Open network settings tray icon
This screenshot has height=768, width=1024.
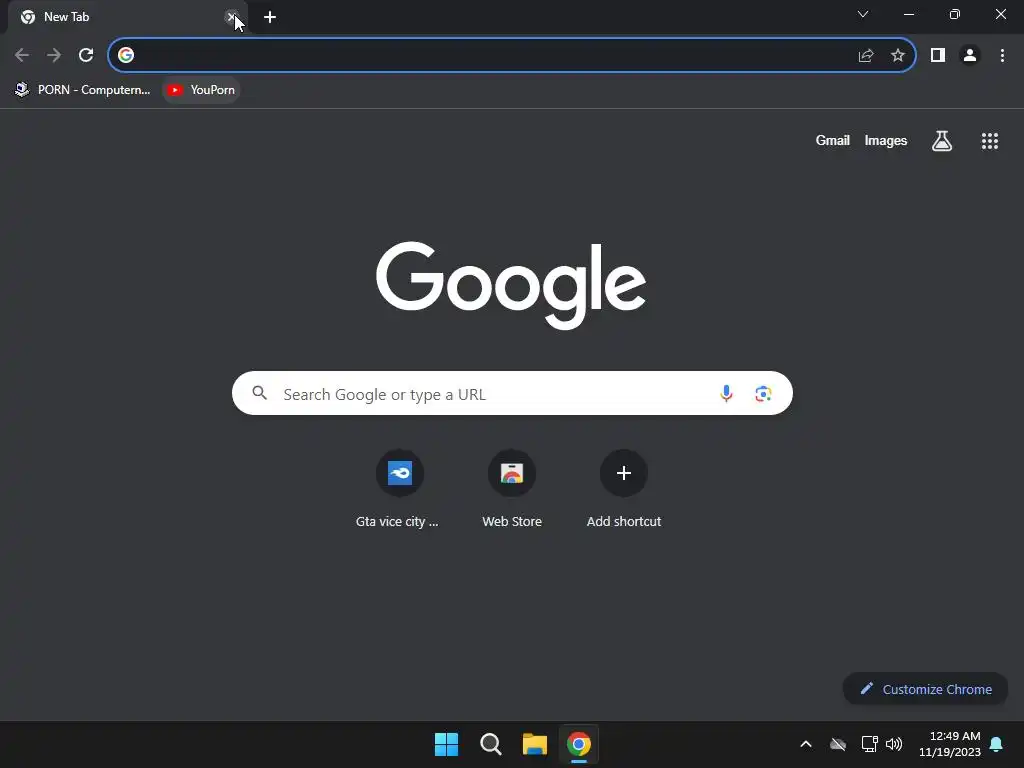tap(869, 744)
